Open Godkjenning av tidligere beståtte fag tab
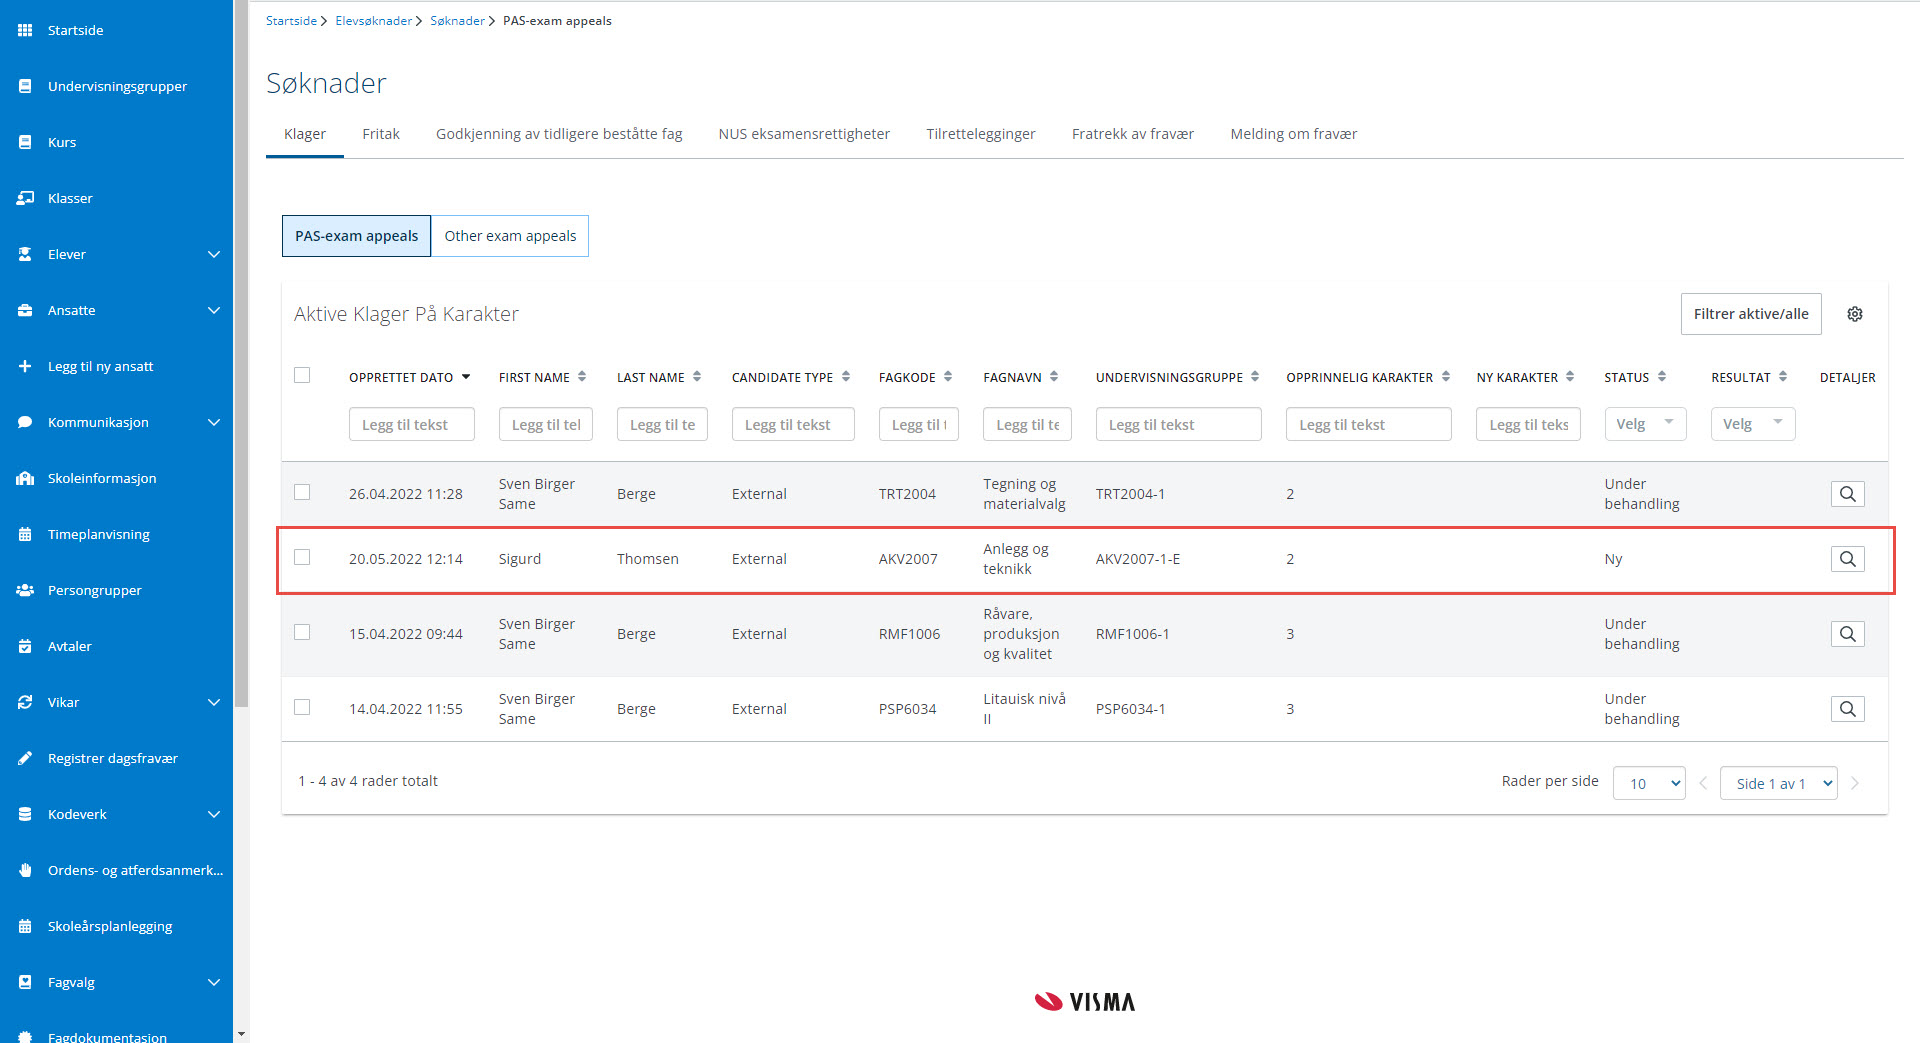This screenshot has height=1043, width=1920. 559,134
